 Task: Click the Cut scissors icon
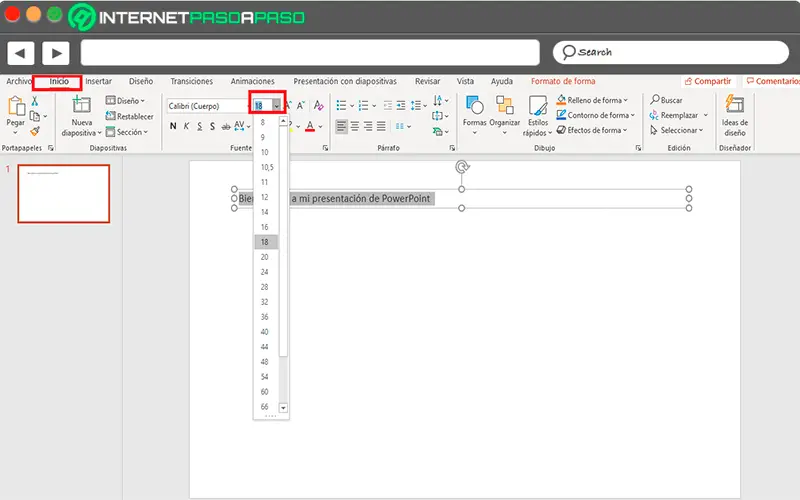point(35,101)
